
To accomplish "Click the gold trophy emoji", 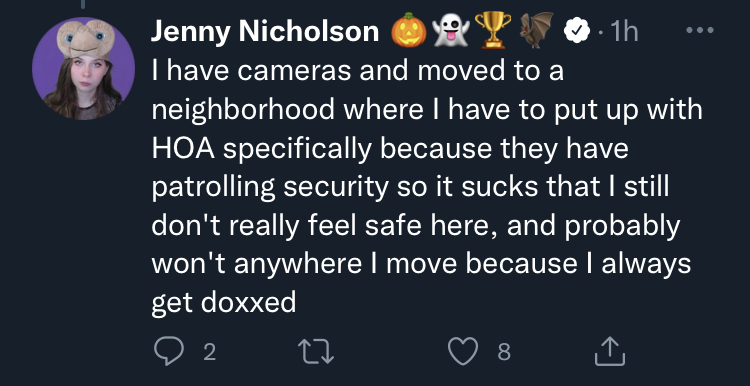I will [493, 30].
